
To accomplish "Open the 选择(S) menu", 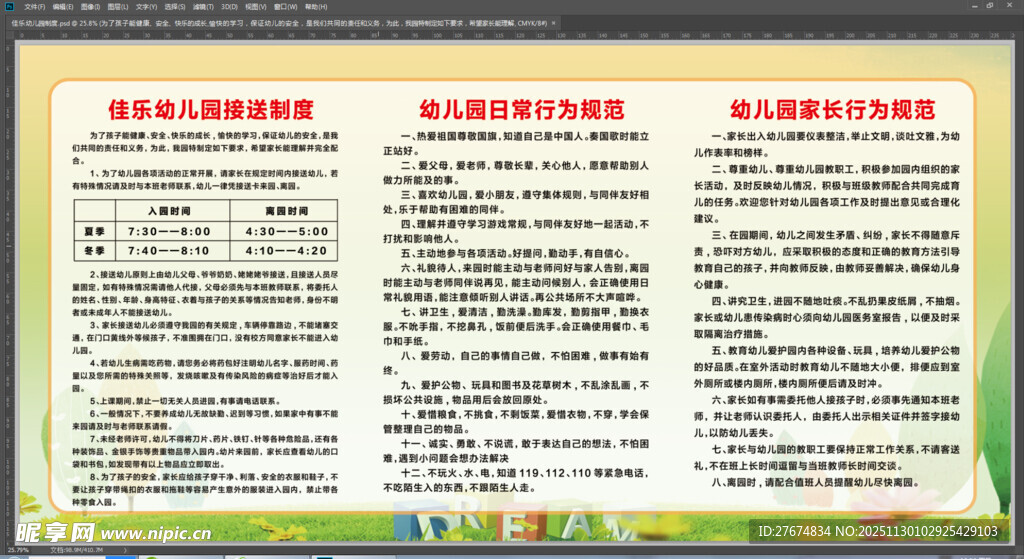I will (x=174, y=7).
